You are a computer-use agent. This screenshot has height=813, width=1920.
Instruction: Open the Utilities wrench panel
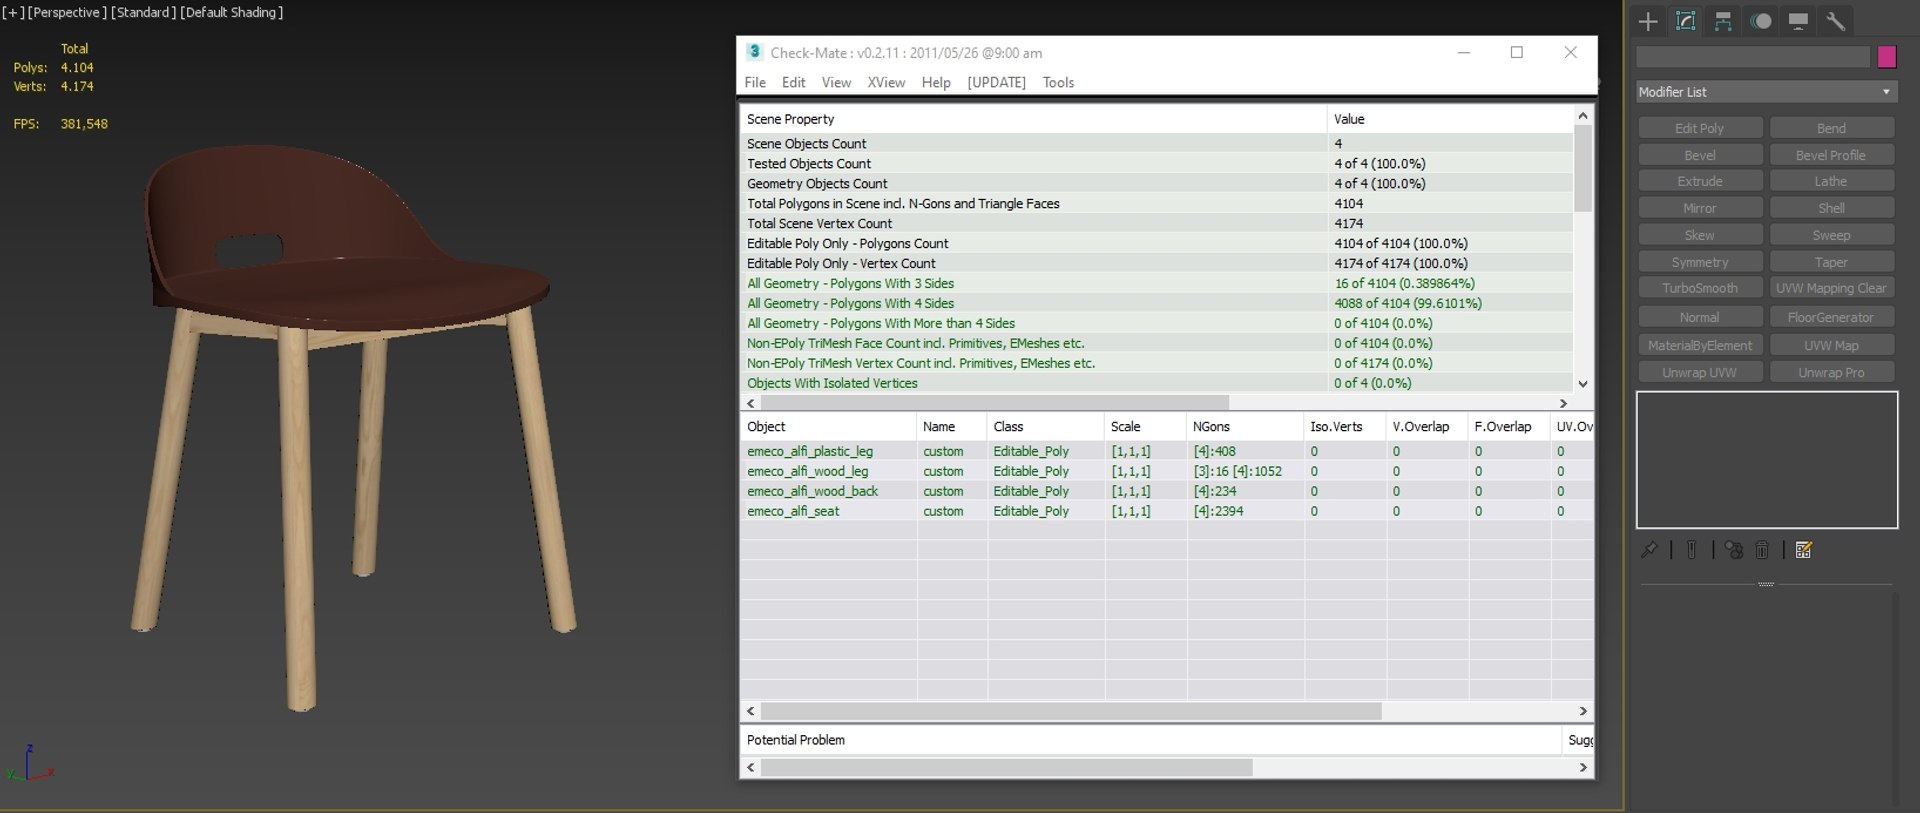coord(1835,21)
